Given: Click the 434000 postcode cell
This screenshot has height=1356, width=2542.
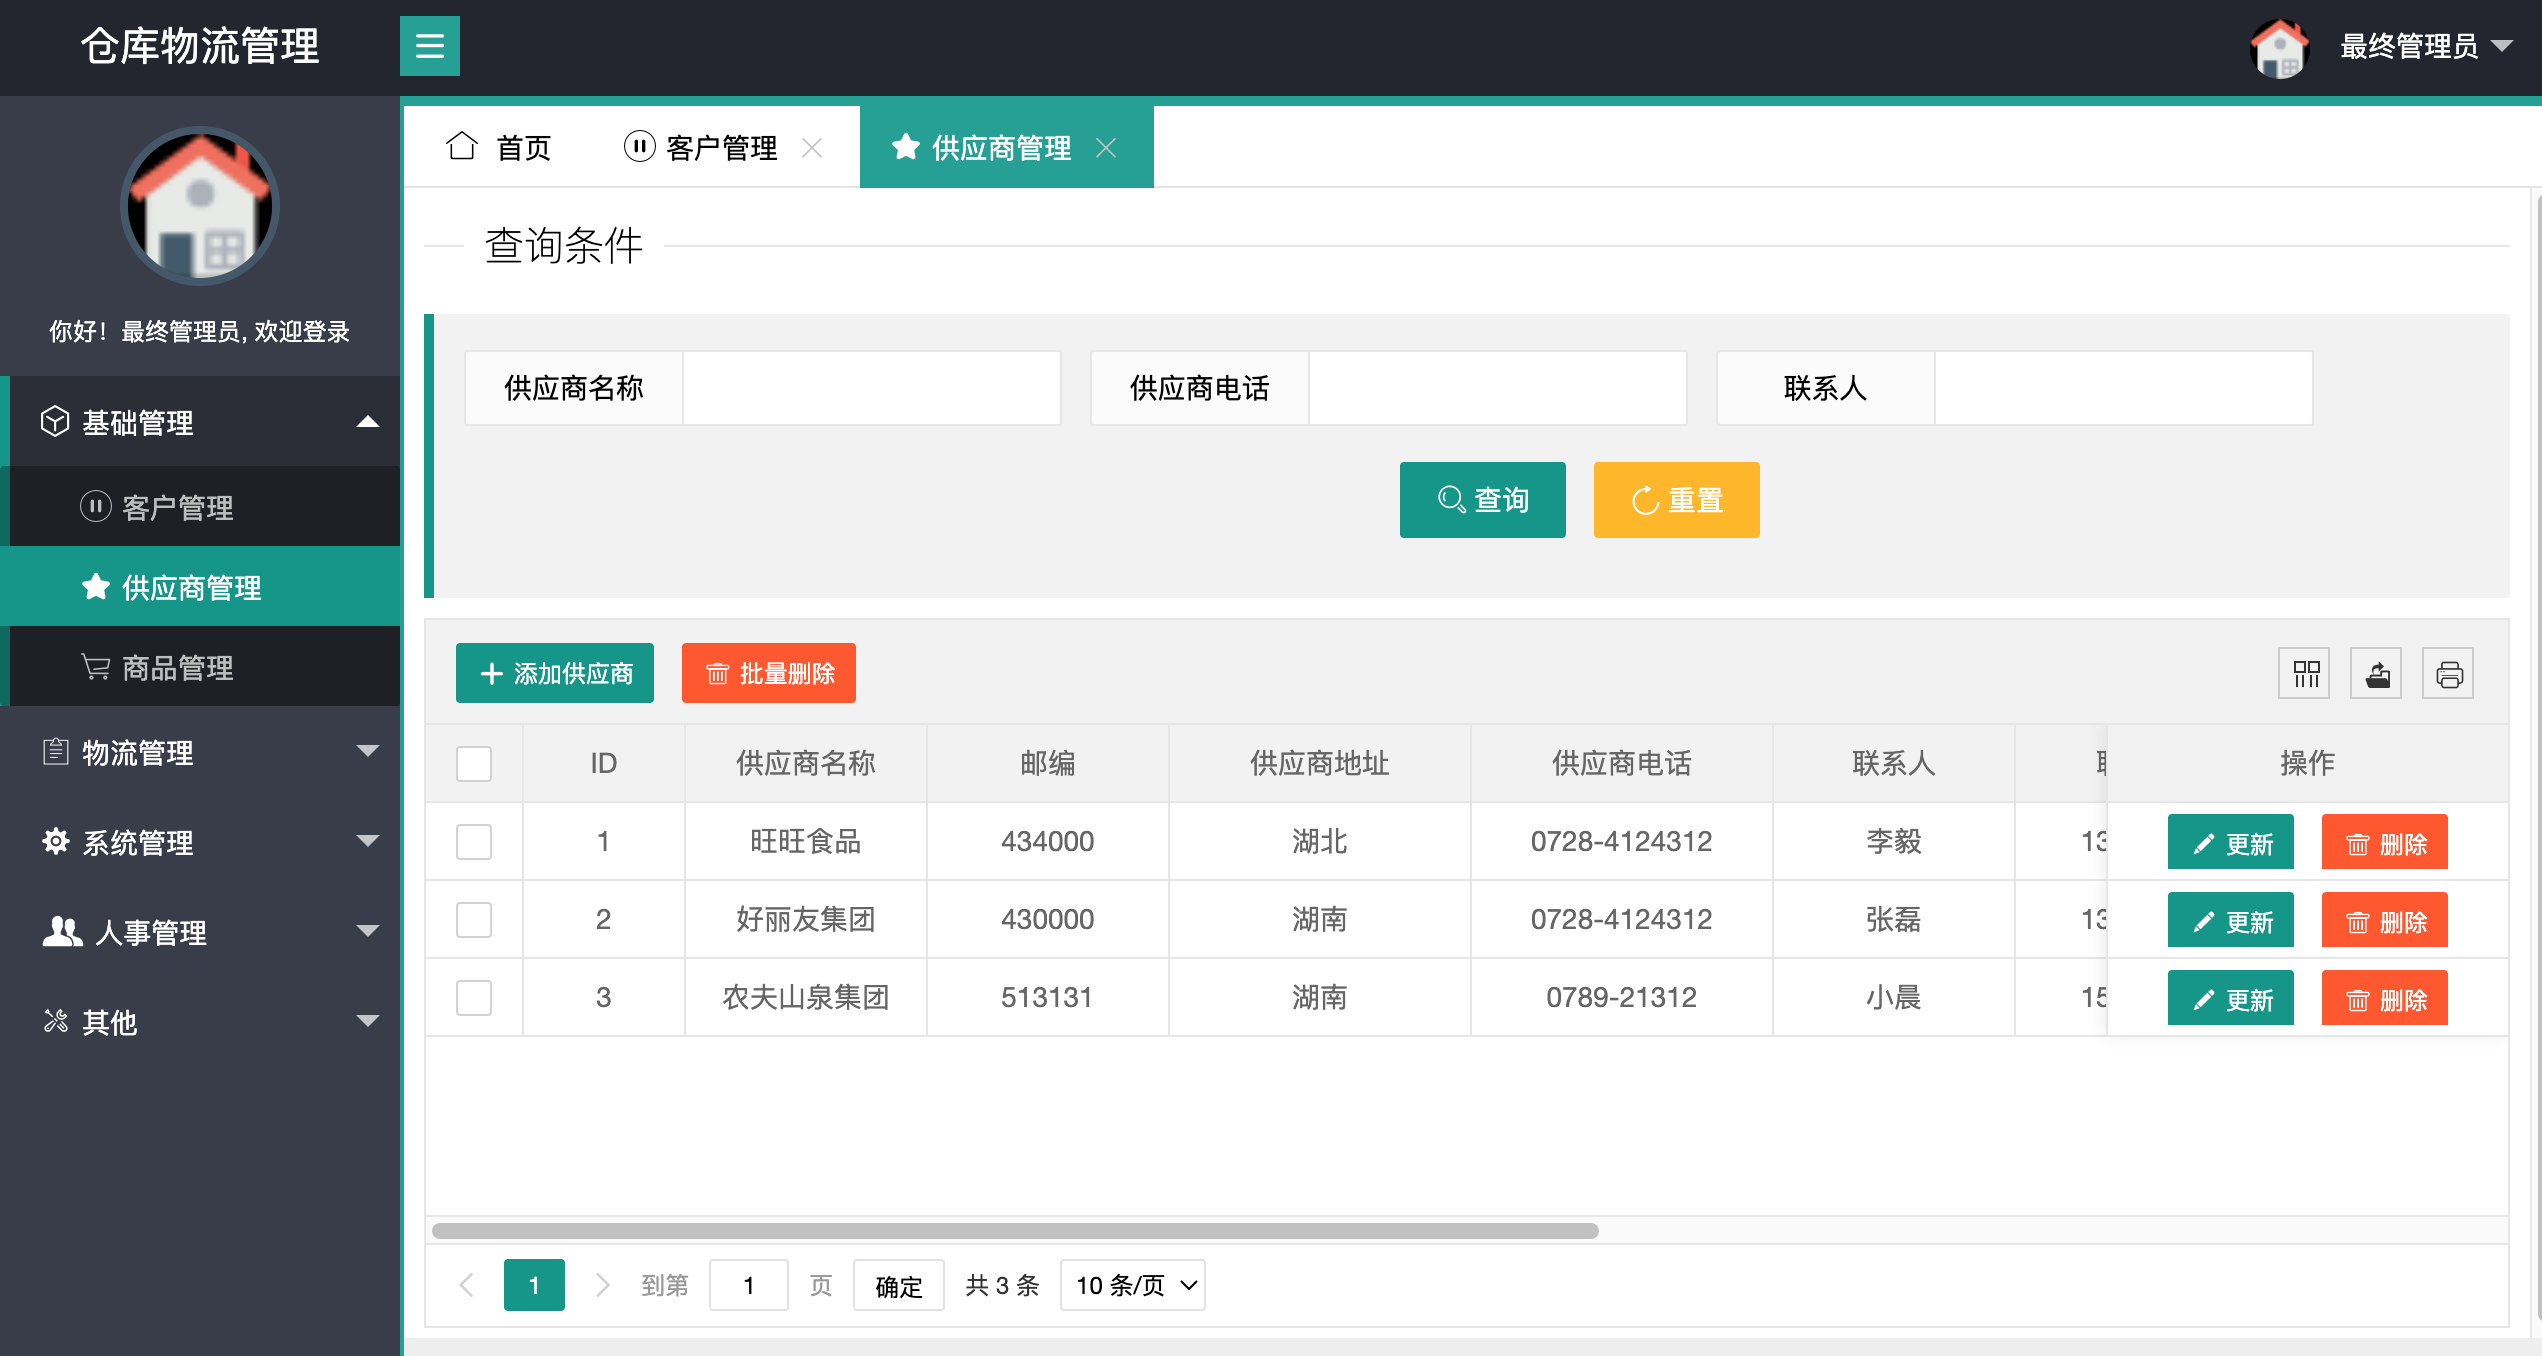Looking at the screenshot, I should [x=1048, y=841].
